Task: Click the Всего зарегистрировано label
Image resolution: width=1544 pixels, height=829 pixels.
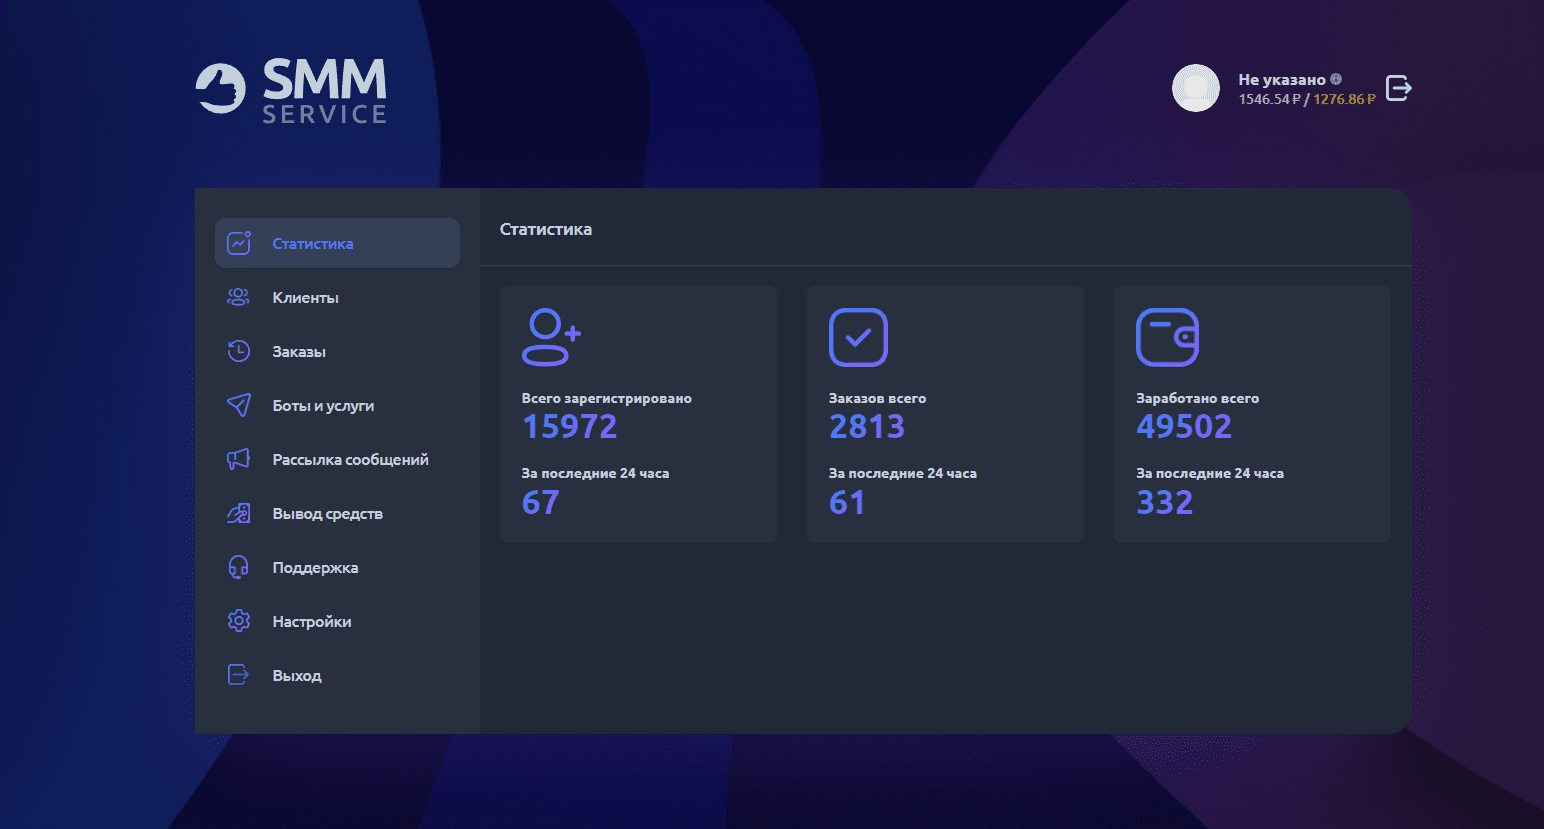Action: coord(606,398)
